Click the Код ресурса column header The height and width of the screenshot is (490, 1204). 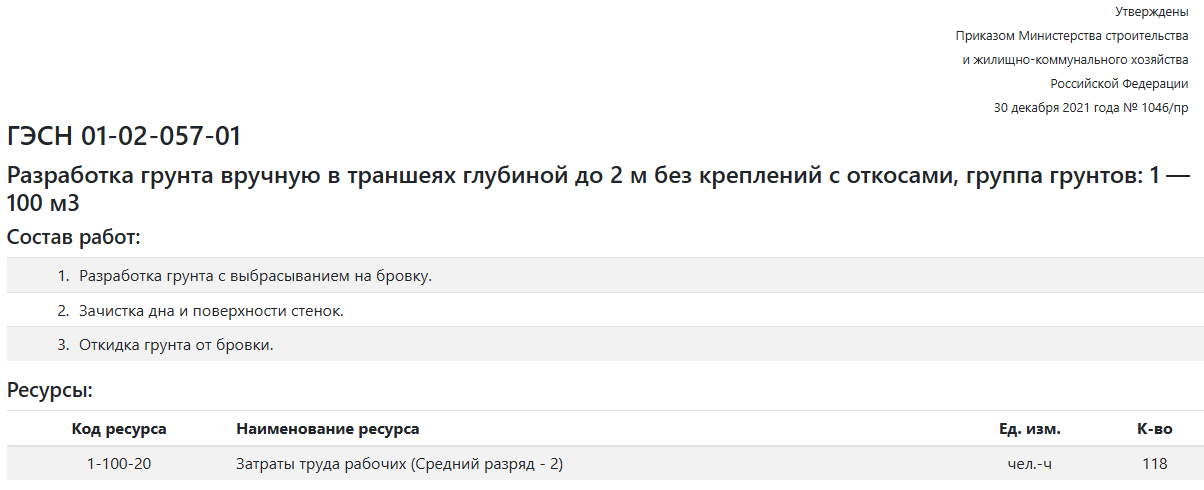pos(119,429)
